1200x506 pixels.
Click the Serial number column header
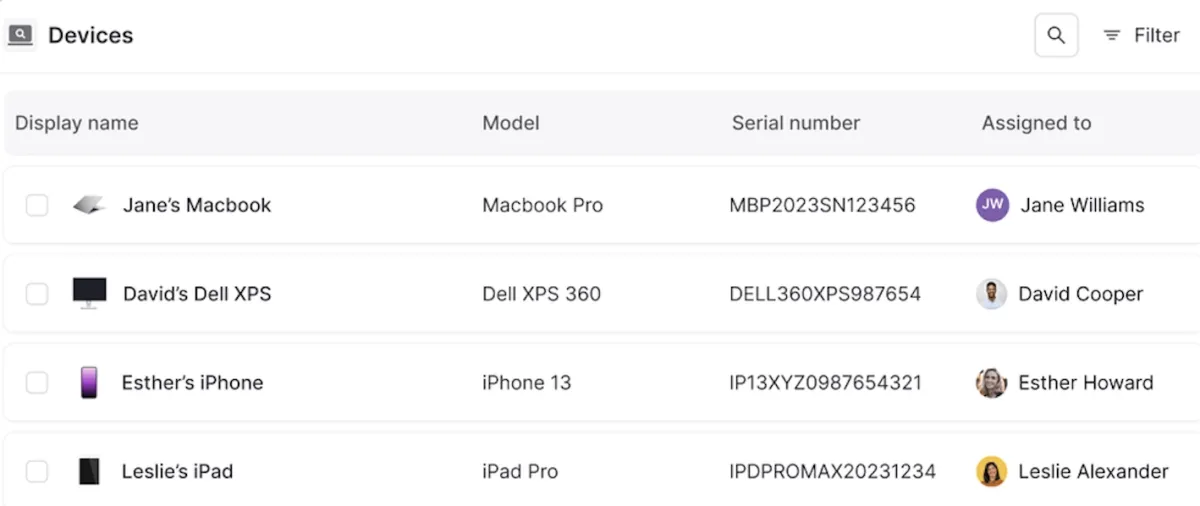coord(796,123)
